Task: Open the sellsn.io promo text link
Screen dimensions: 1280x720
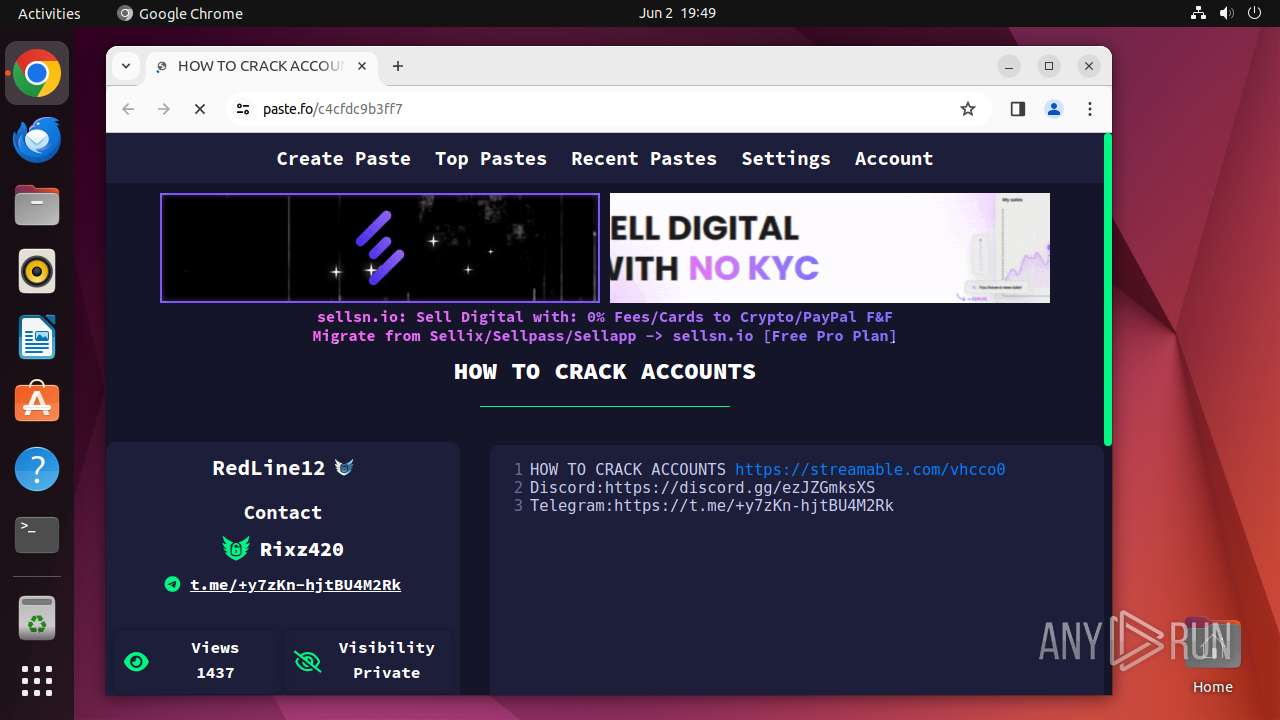Action: 605,317
